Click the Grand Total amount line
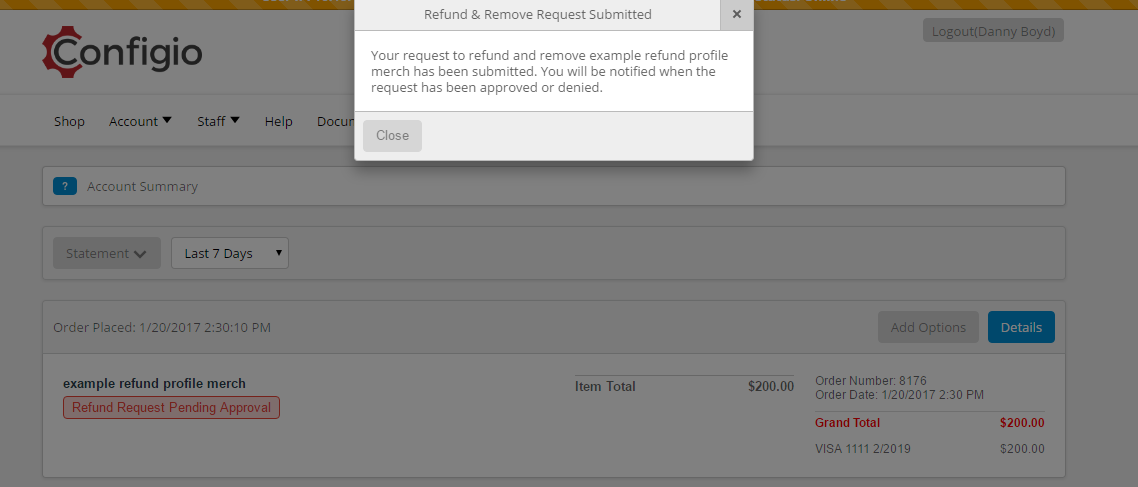The image size is (1138, 487). pos(930,422)
